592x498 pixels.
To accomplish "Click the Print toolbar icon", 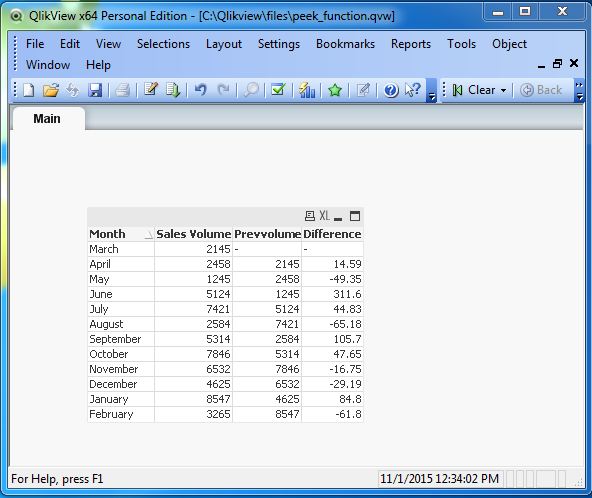I will [x=122, y=90].
